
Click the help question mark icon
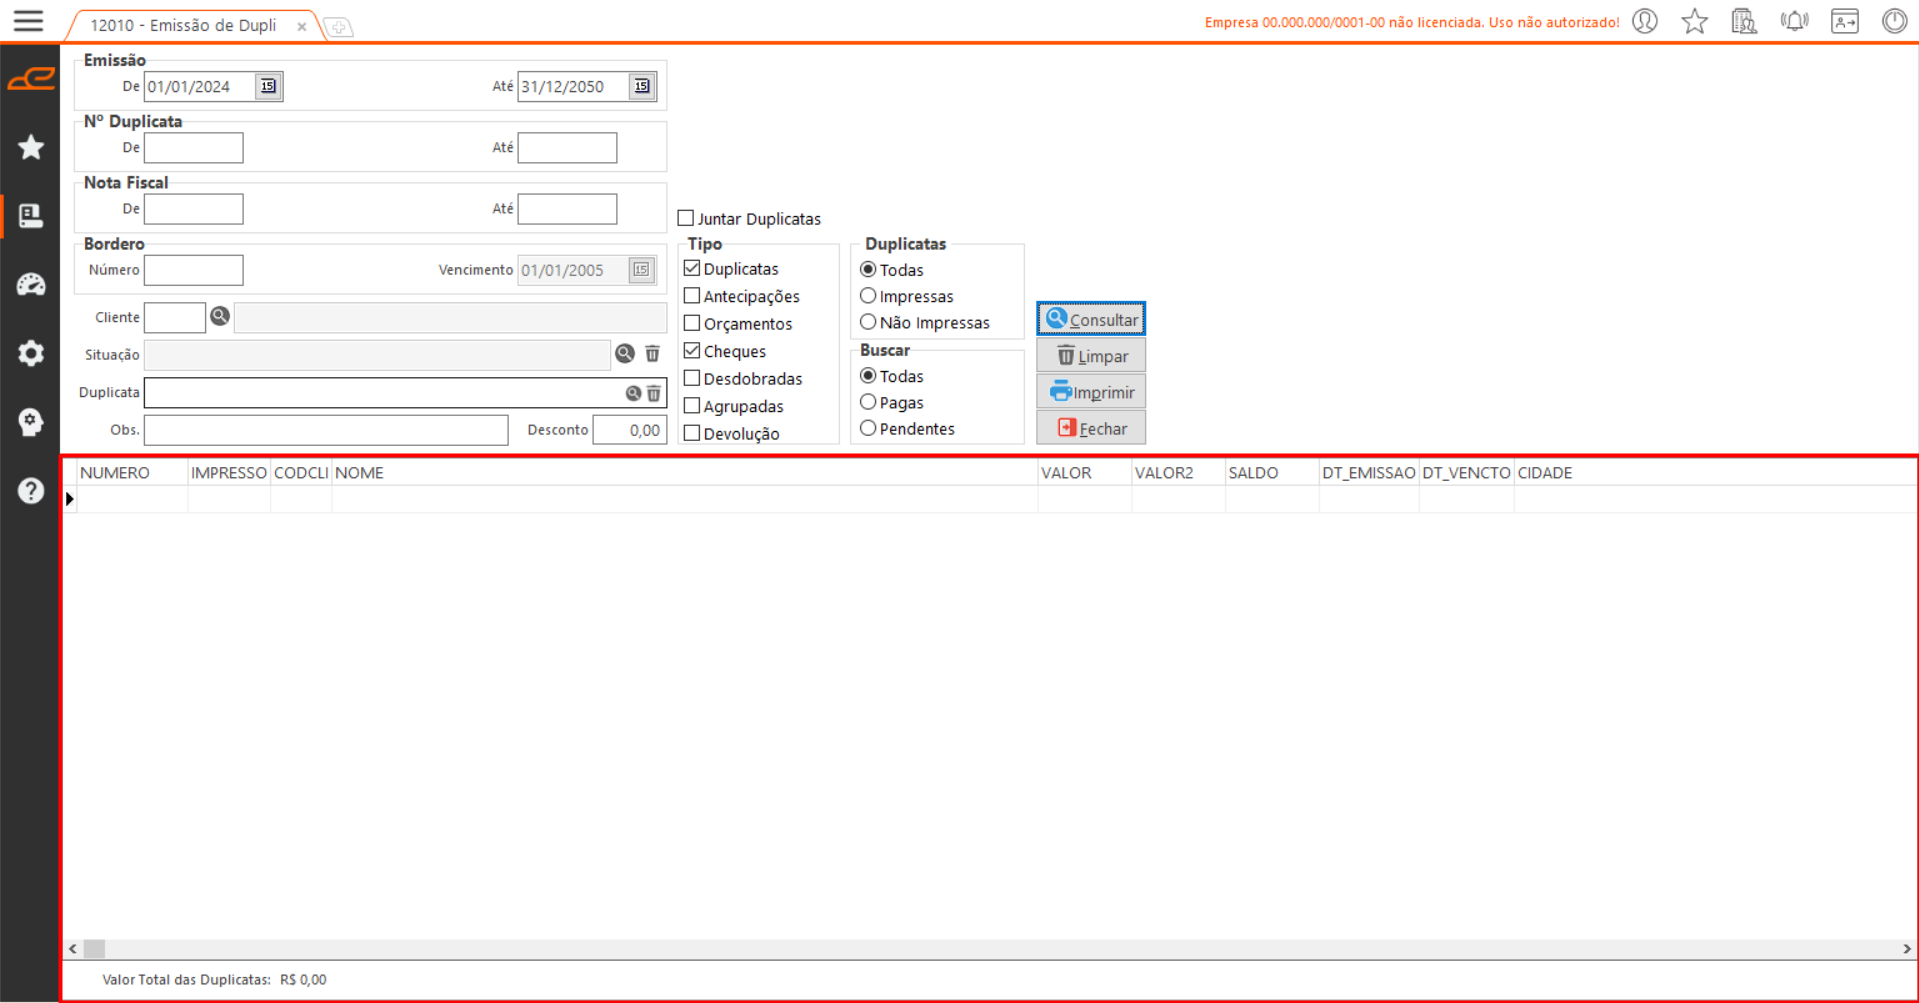coord(31,491)
